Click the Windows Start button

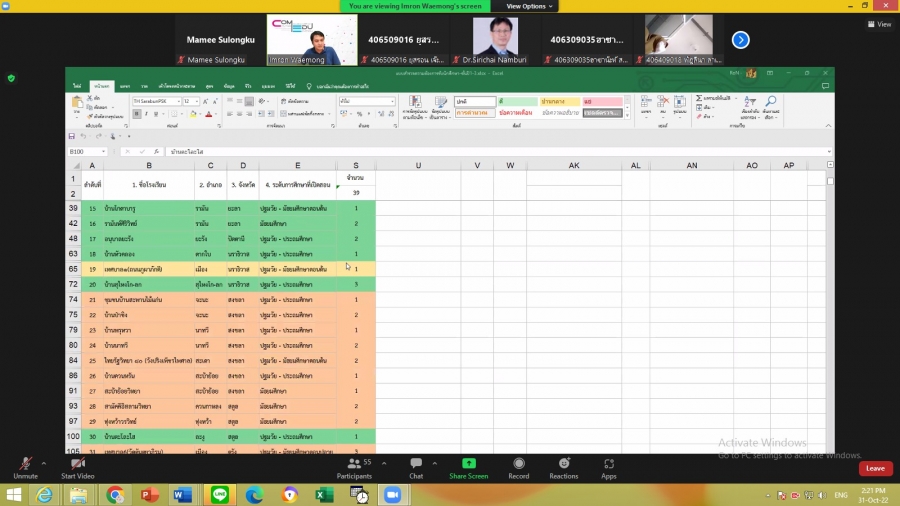[13, 495]
